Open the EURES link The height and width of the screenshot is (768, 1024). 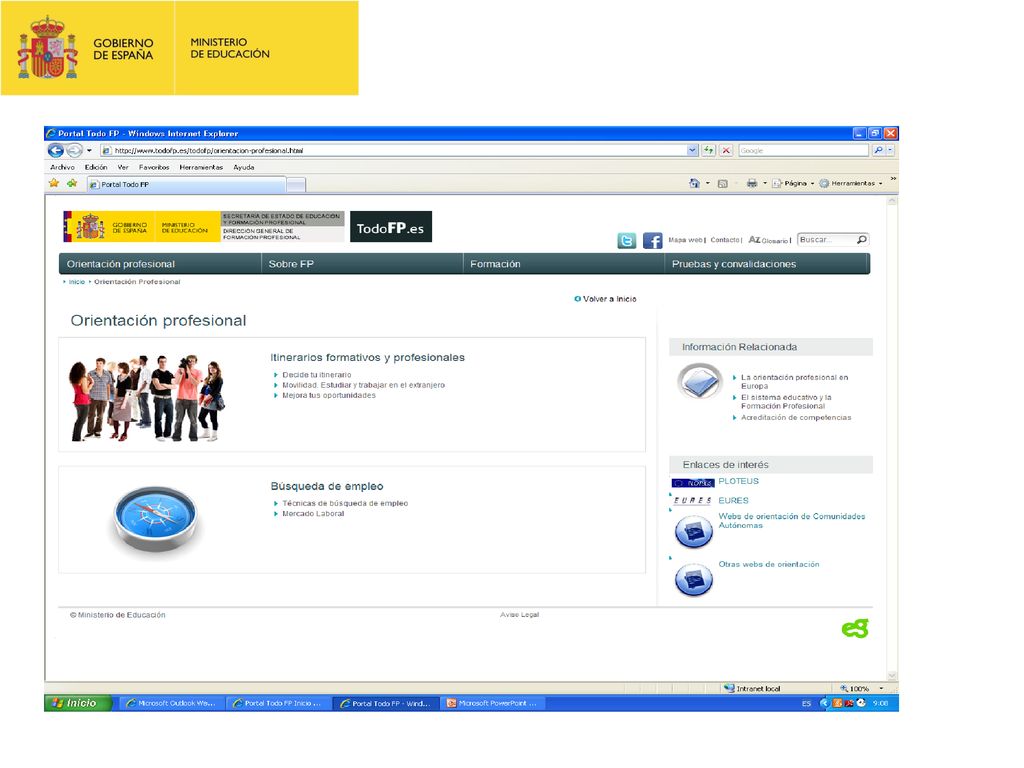(x=733, y=501)
